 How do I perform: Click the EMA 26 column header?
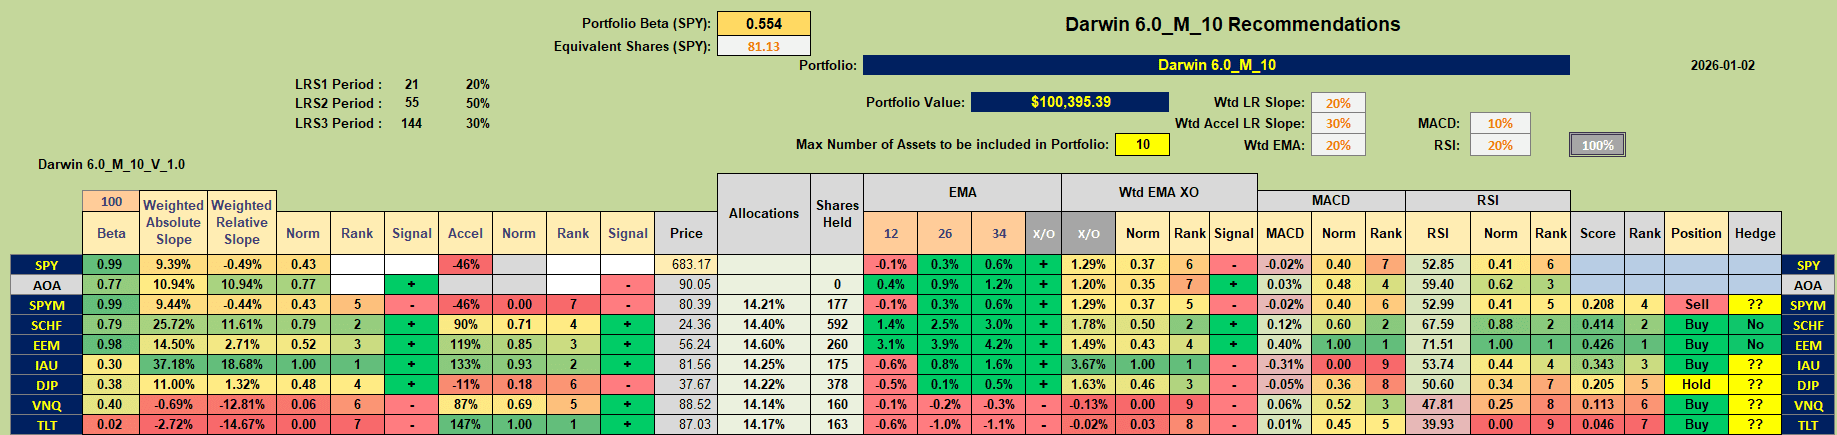tap(944, 233)
